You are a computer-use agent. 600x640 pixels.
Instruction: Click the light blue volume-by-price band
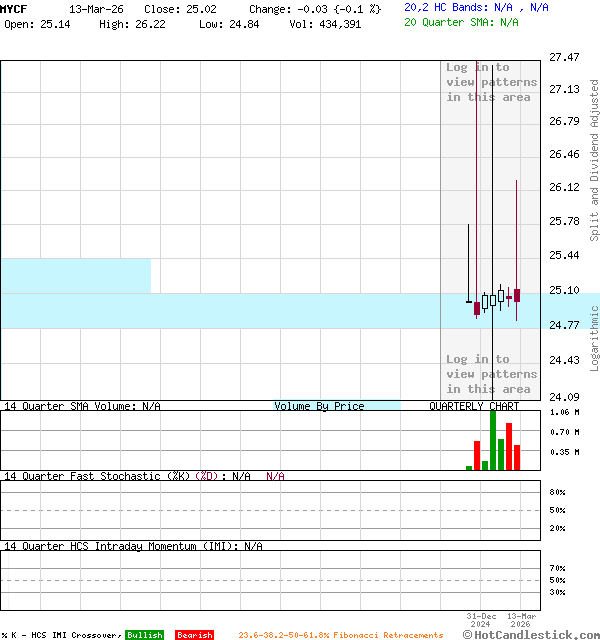[220, 310]
